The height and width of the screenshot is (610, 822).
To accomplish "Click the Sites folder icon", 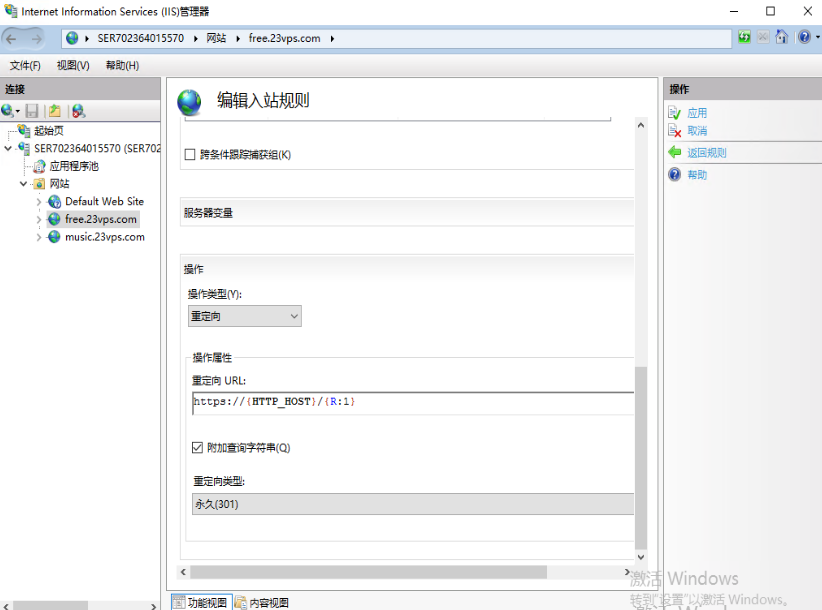I will coord(39,184).
